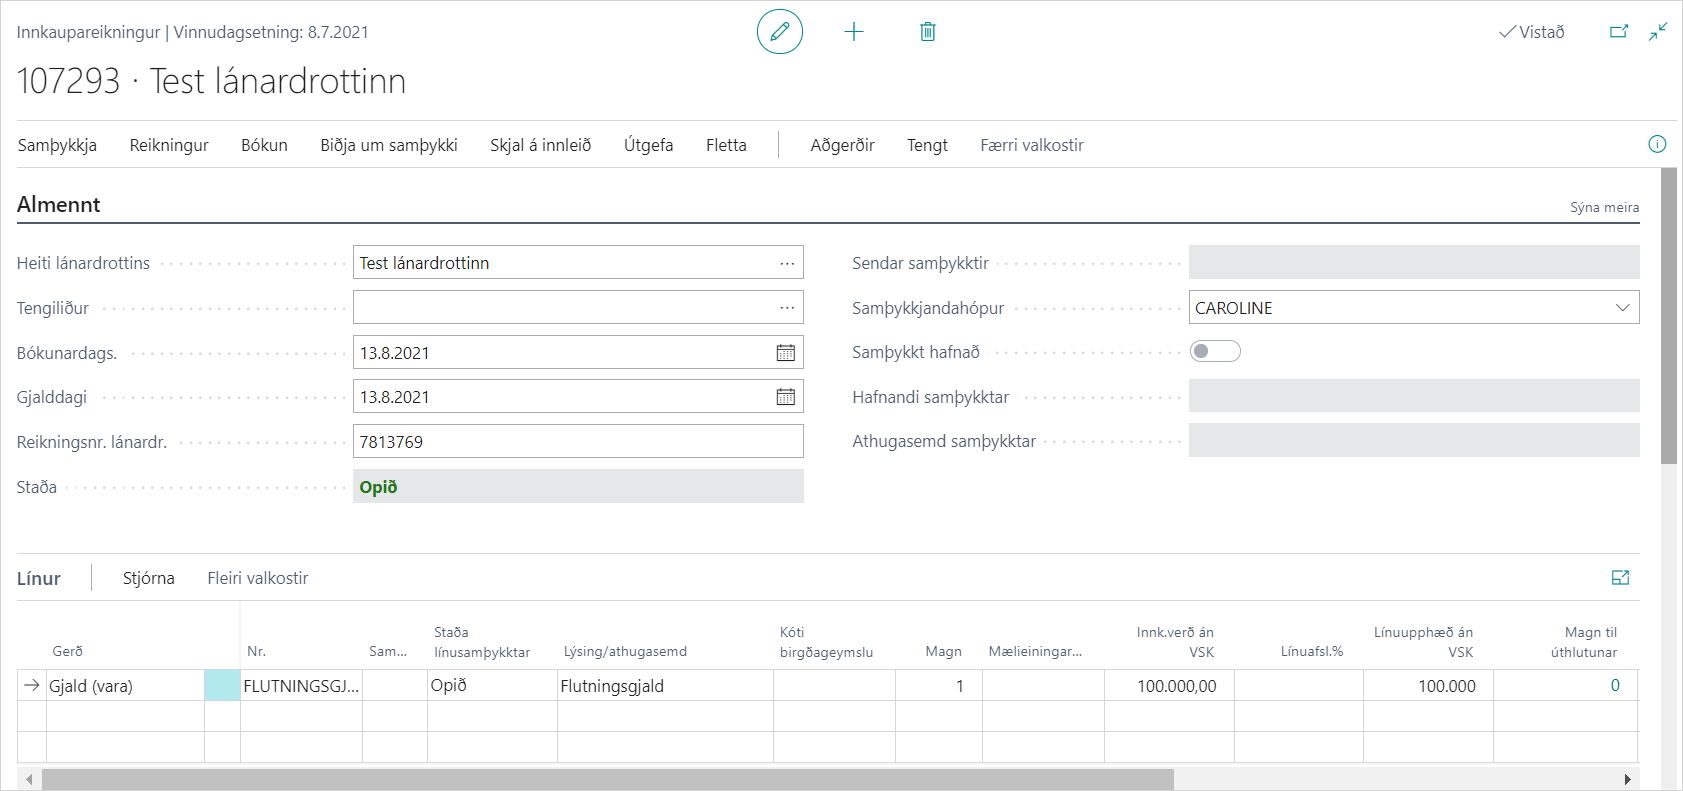Viewport: 1683px width, 791px height.
Task: Expand the Línur section to full view
Action: tap(1621, 578)
